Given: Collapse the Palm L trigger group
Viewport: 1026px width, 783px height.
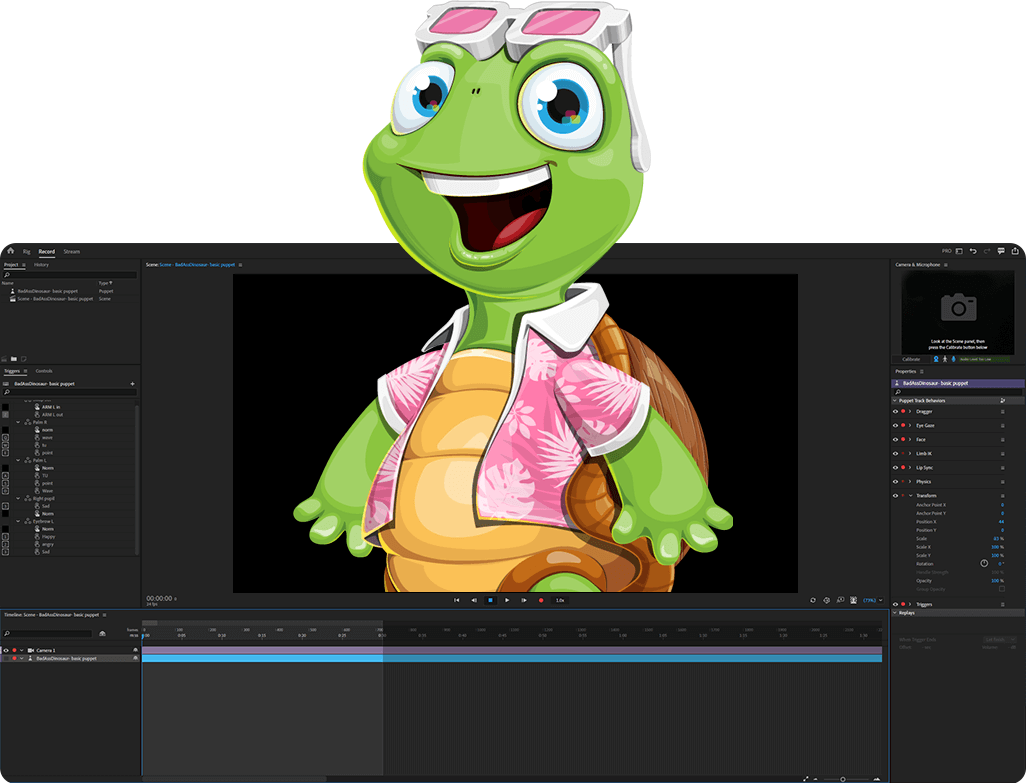Looking at the screenshot, I should 17,460.
